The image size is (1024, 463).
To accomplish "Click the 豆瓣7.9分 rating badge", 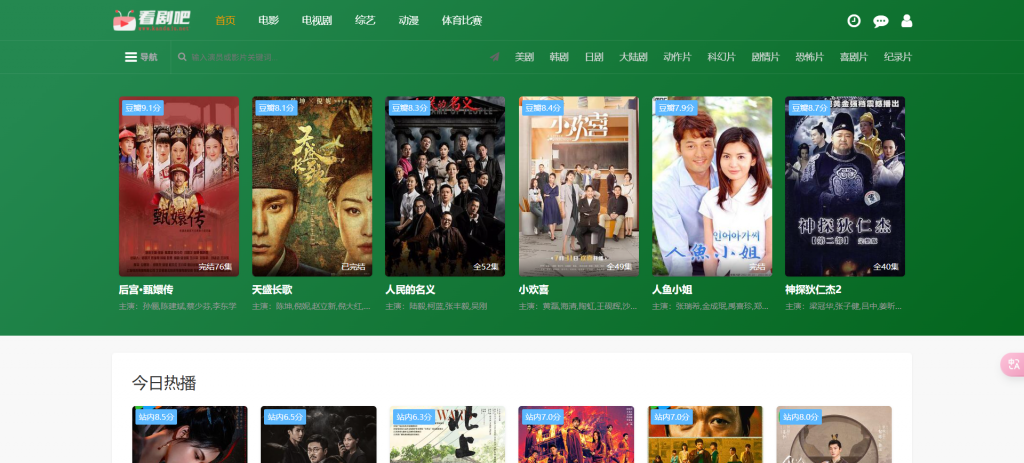I will [676, 108].
